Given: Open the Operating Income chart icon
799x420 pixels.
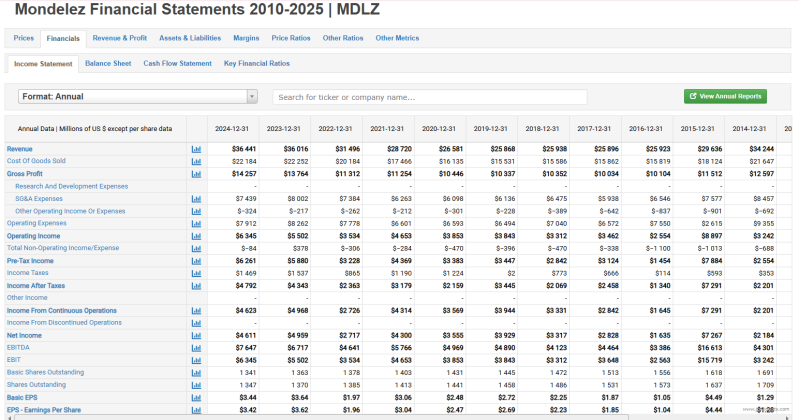Looking at the screenshot, I should pyautogui.click(x=196, y=236).
